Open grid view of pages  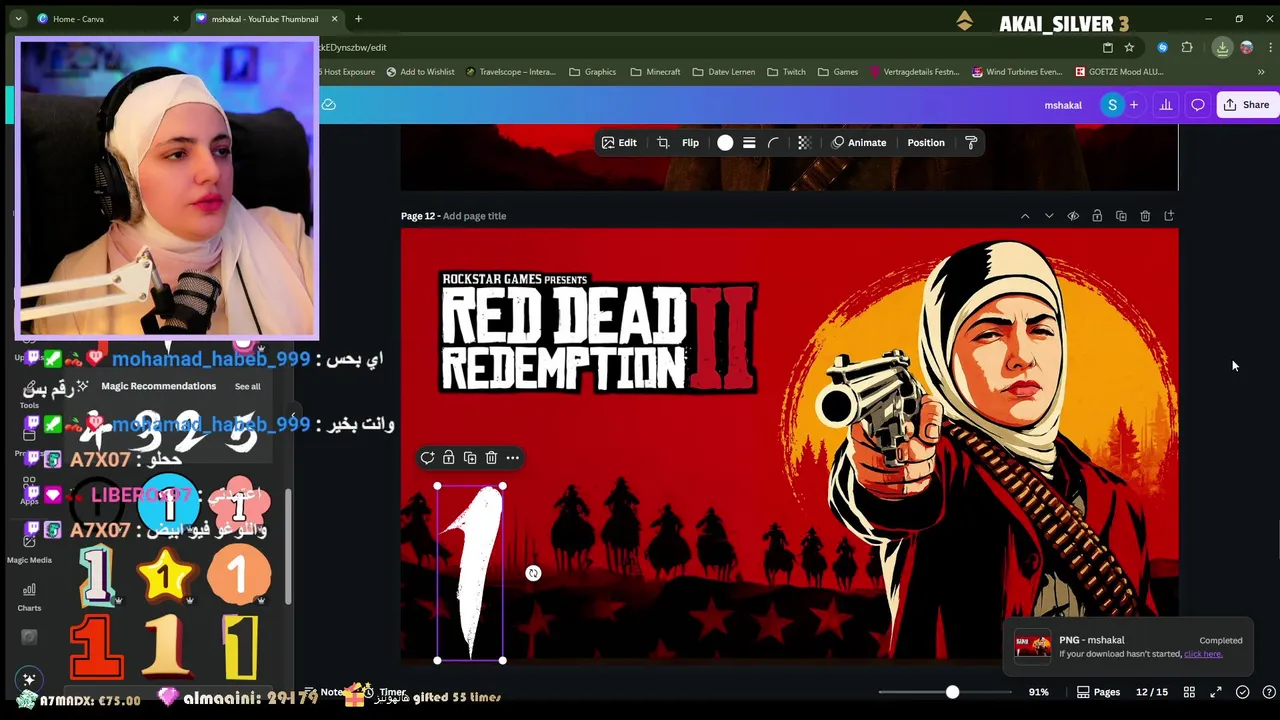point(1189,692)
